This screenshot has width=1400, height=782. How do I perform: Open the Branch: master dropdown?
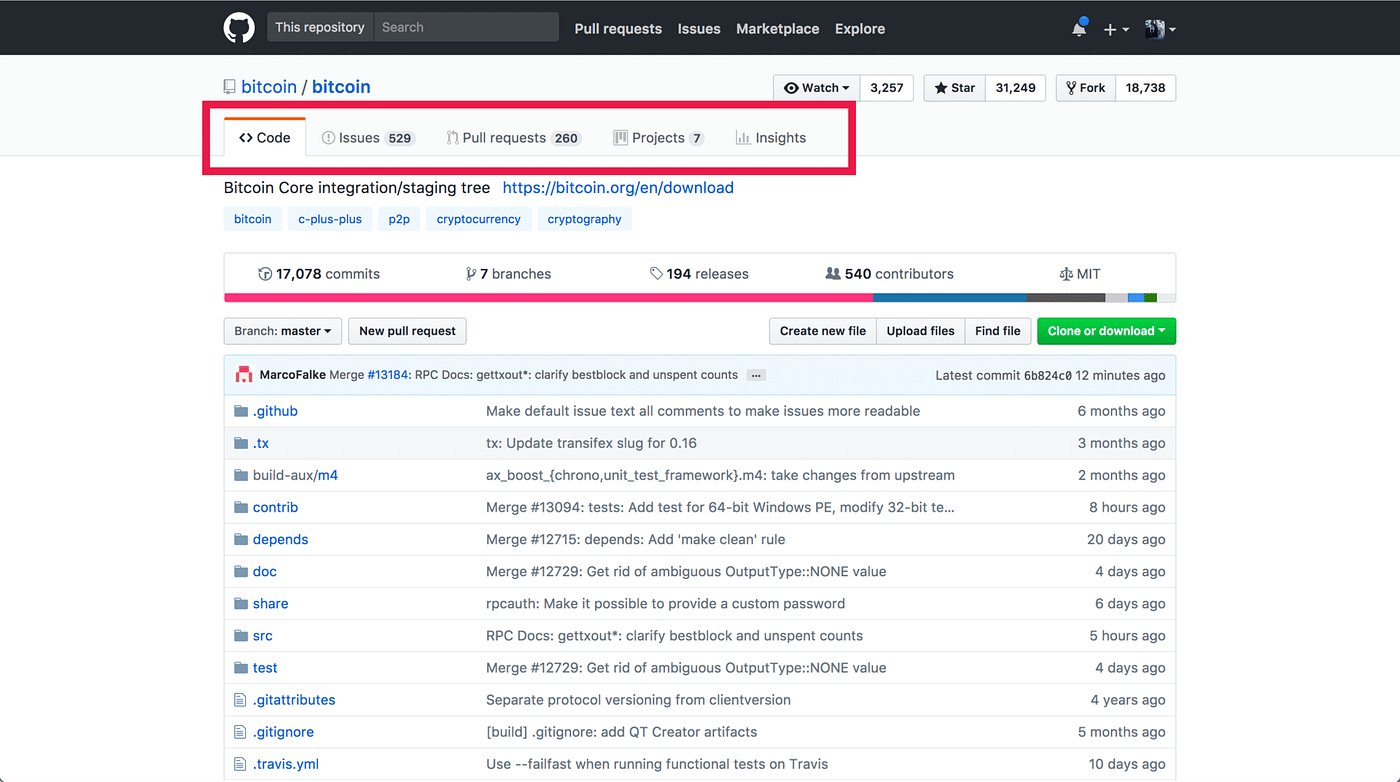click(x=282, y=330)
